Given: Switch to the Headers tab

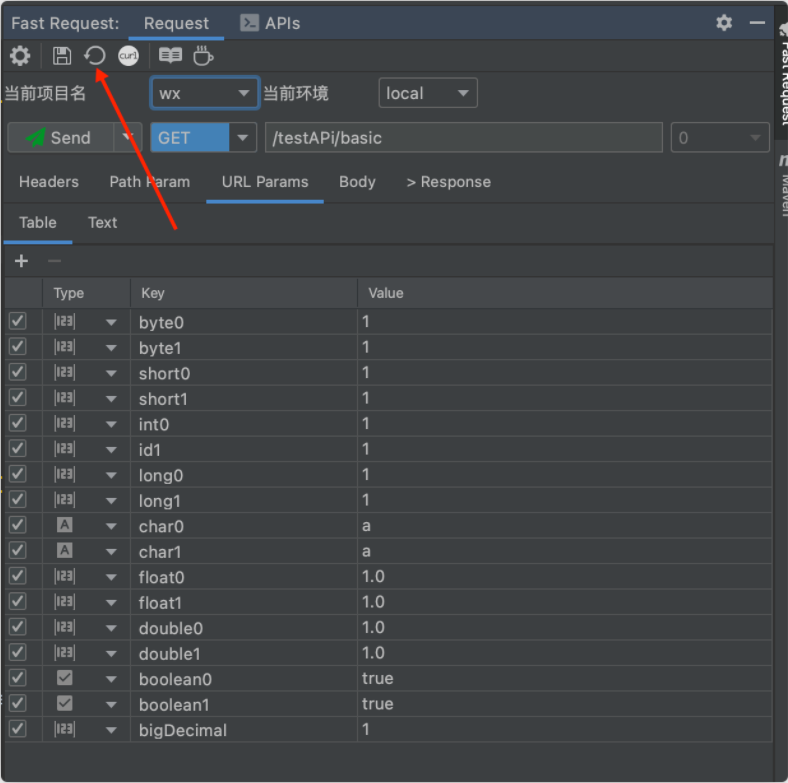Looking at the screenshot, I should pyautogui.click(x=49, y=182).
